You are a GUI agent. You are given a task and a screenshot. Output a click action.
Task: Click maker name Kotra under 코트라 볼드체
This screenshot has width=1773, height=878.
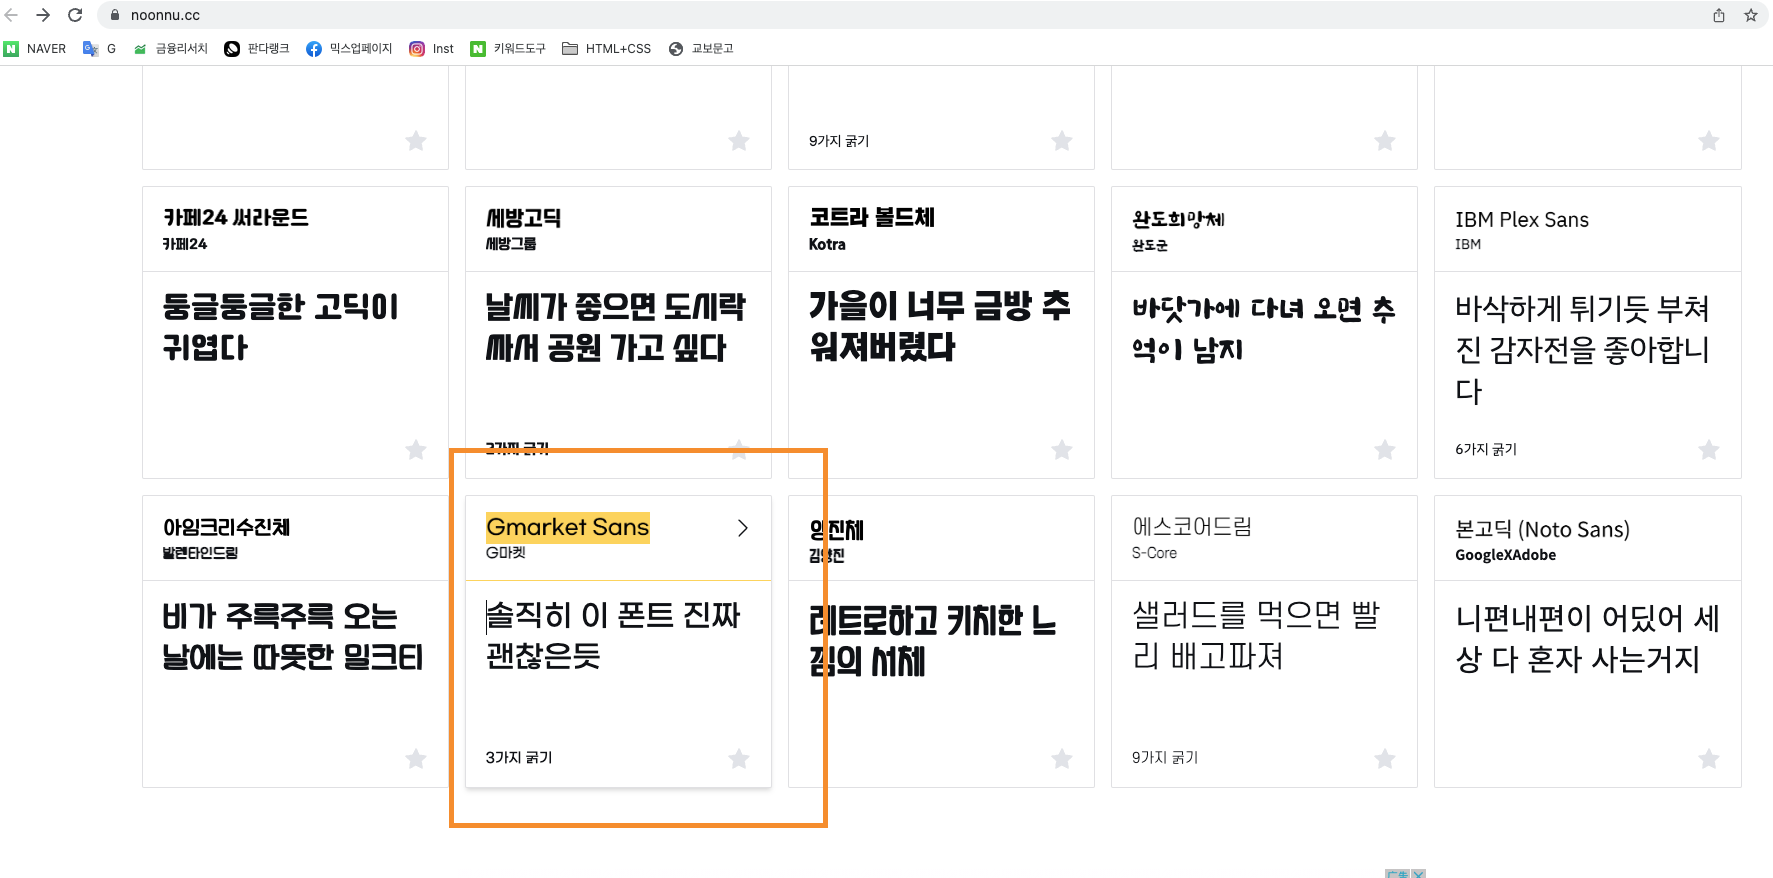827,244
